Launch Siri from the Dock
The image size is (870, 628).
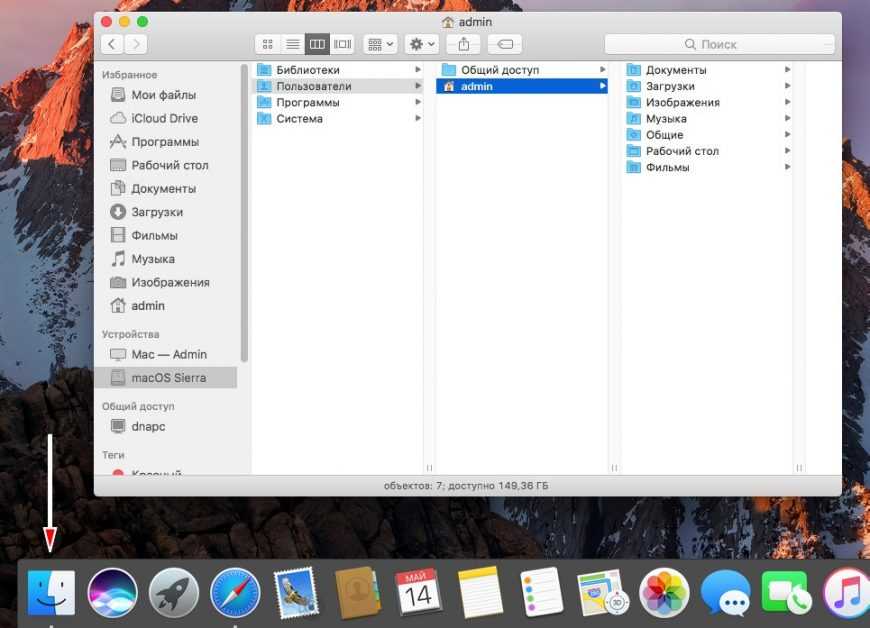112,593
